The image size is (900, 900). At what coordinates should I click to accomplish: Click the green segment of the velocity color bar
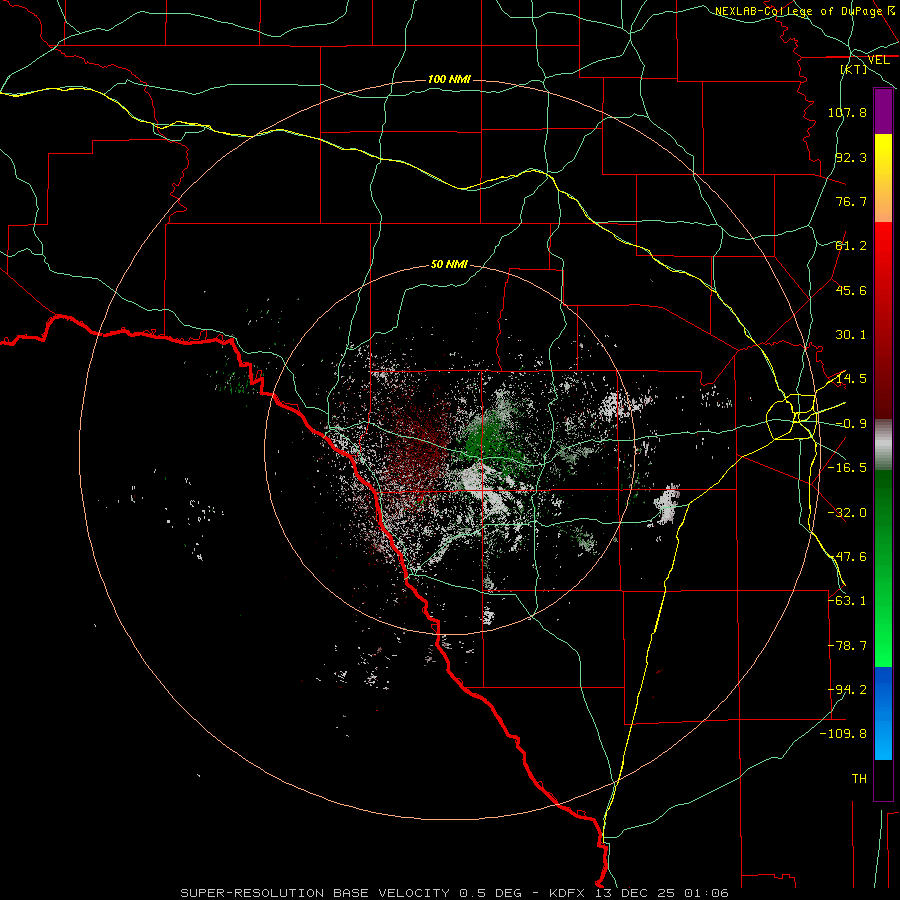coord(883,568)
